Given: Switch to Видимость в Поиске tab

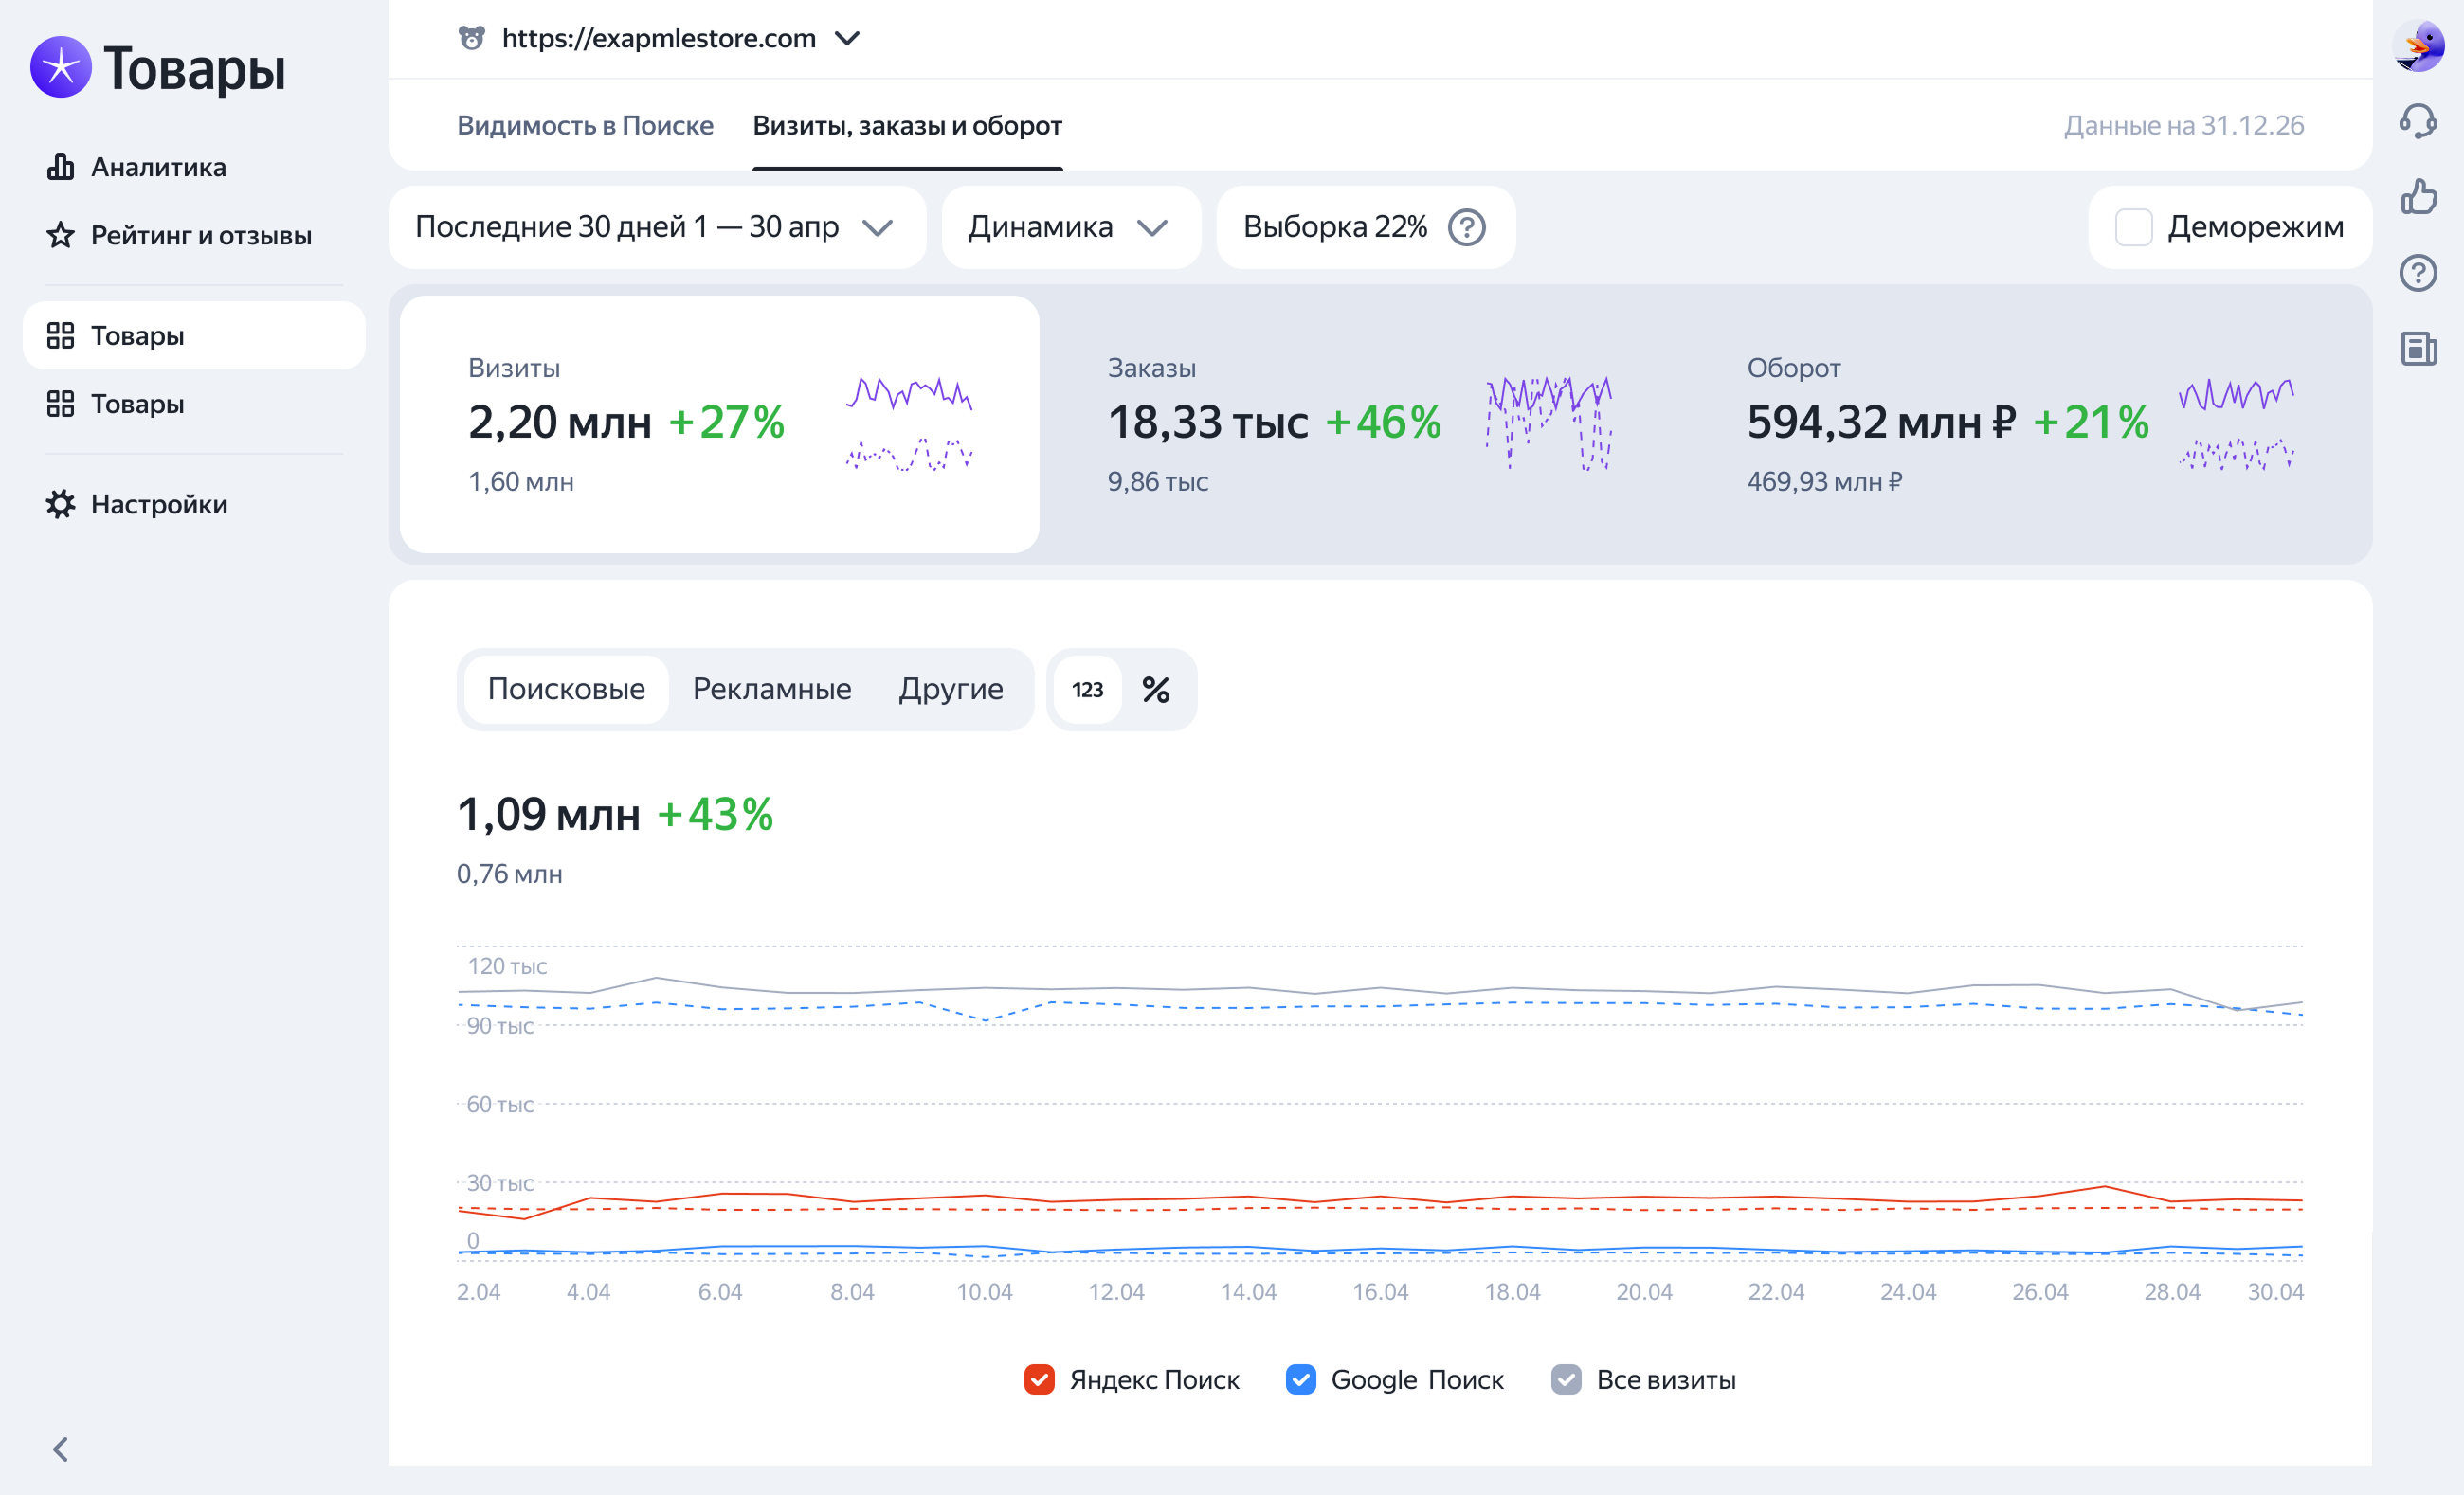Looking at the screenshot, I should (585, 125).
